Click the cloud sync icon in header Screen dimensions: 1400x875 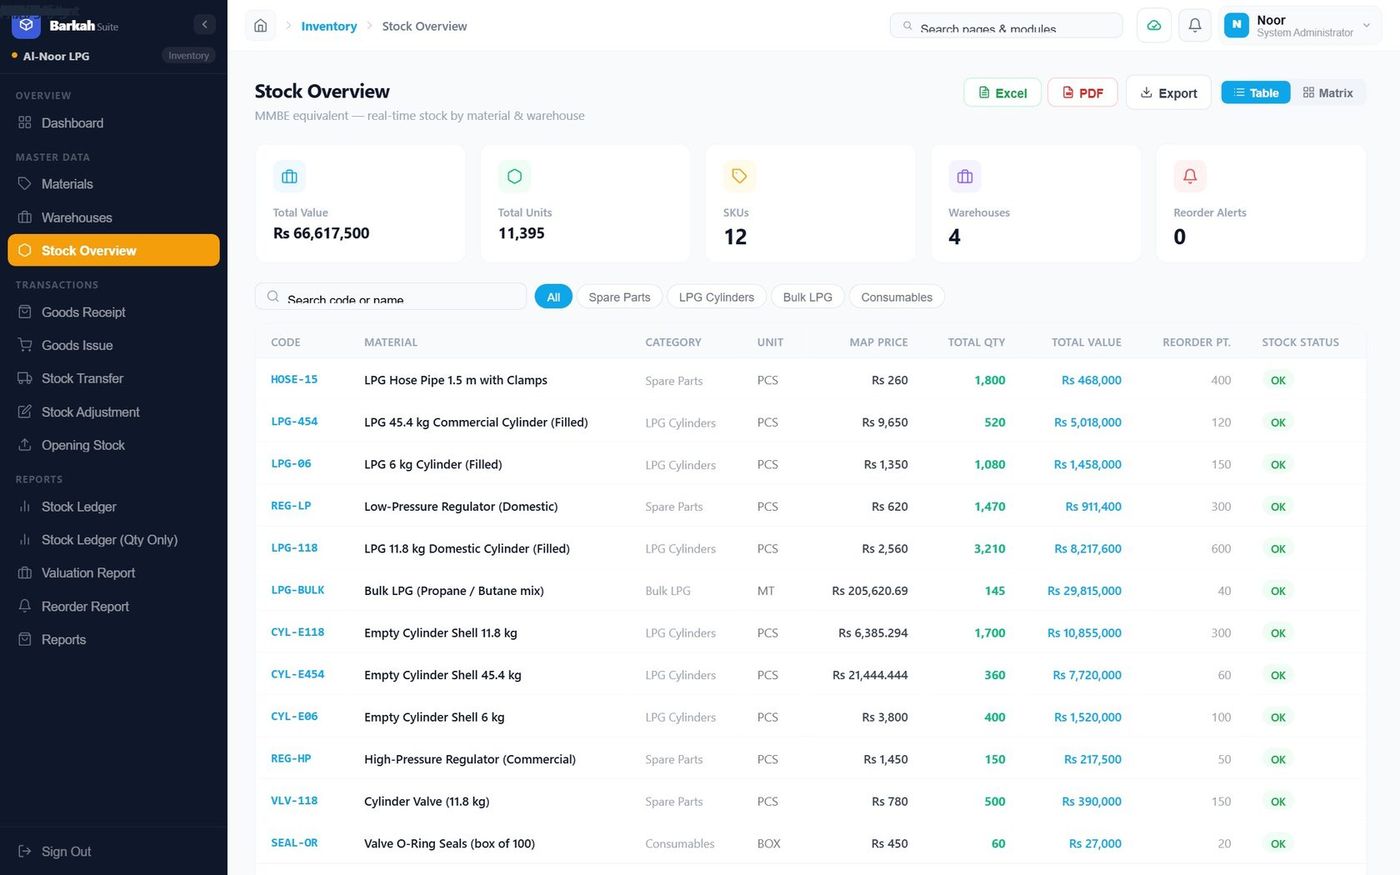(1154, 26)
